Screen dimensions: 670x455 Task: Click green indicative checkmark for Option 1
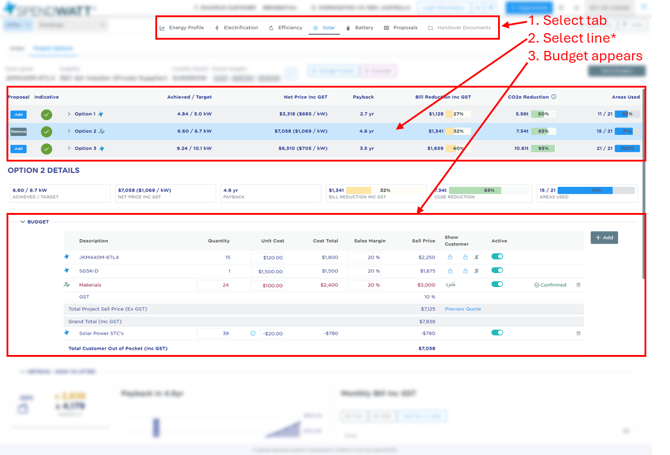click(x=46, y=115)
